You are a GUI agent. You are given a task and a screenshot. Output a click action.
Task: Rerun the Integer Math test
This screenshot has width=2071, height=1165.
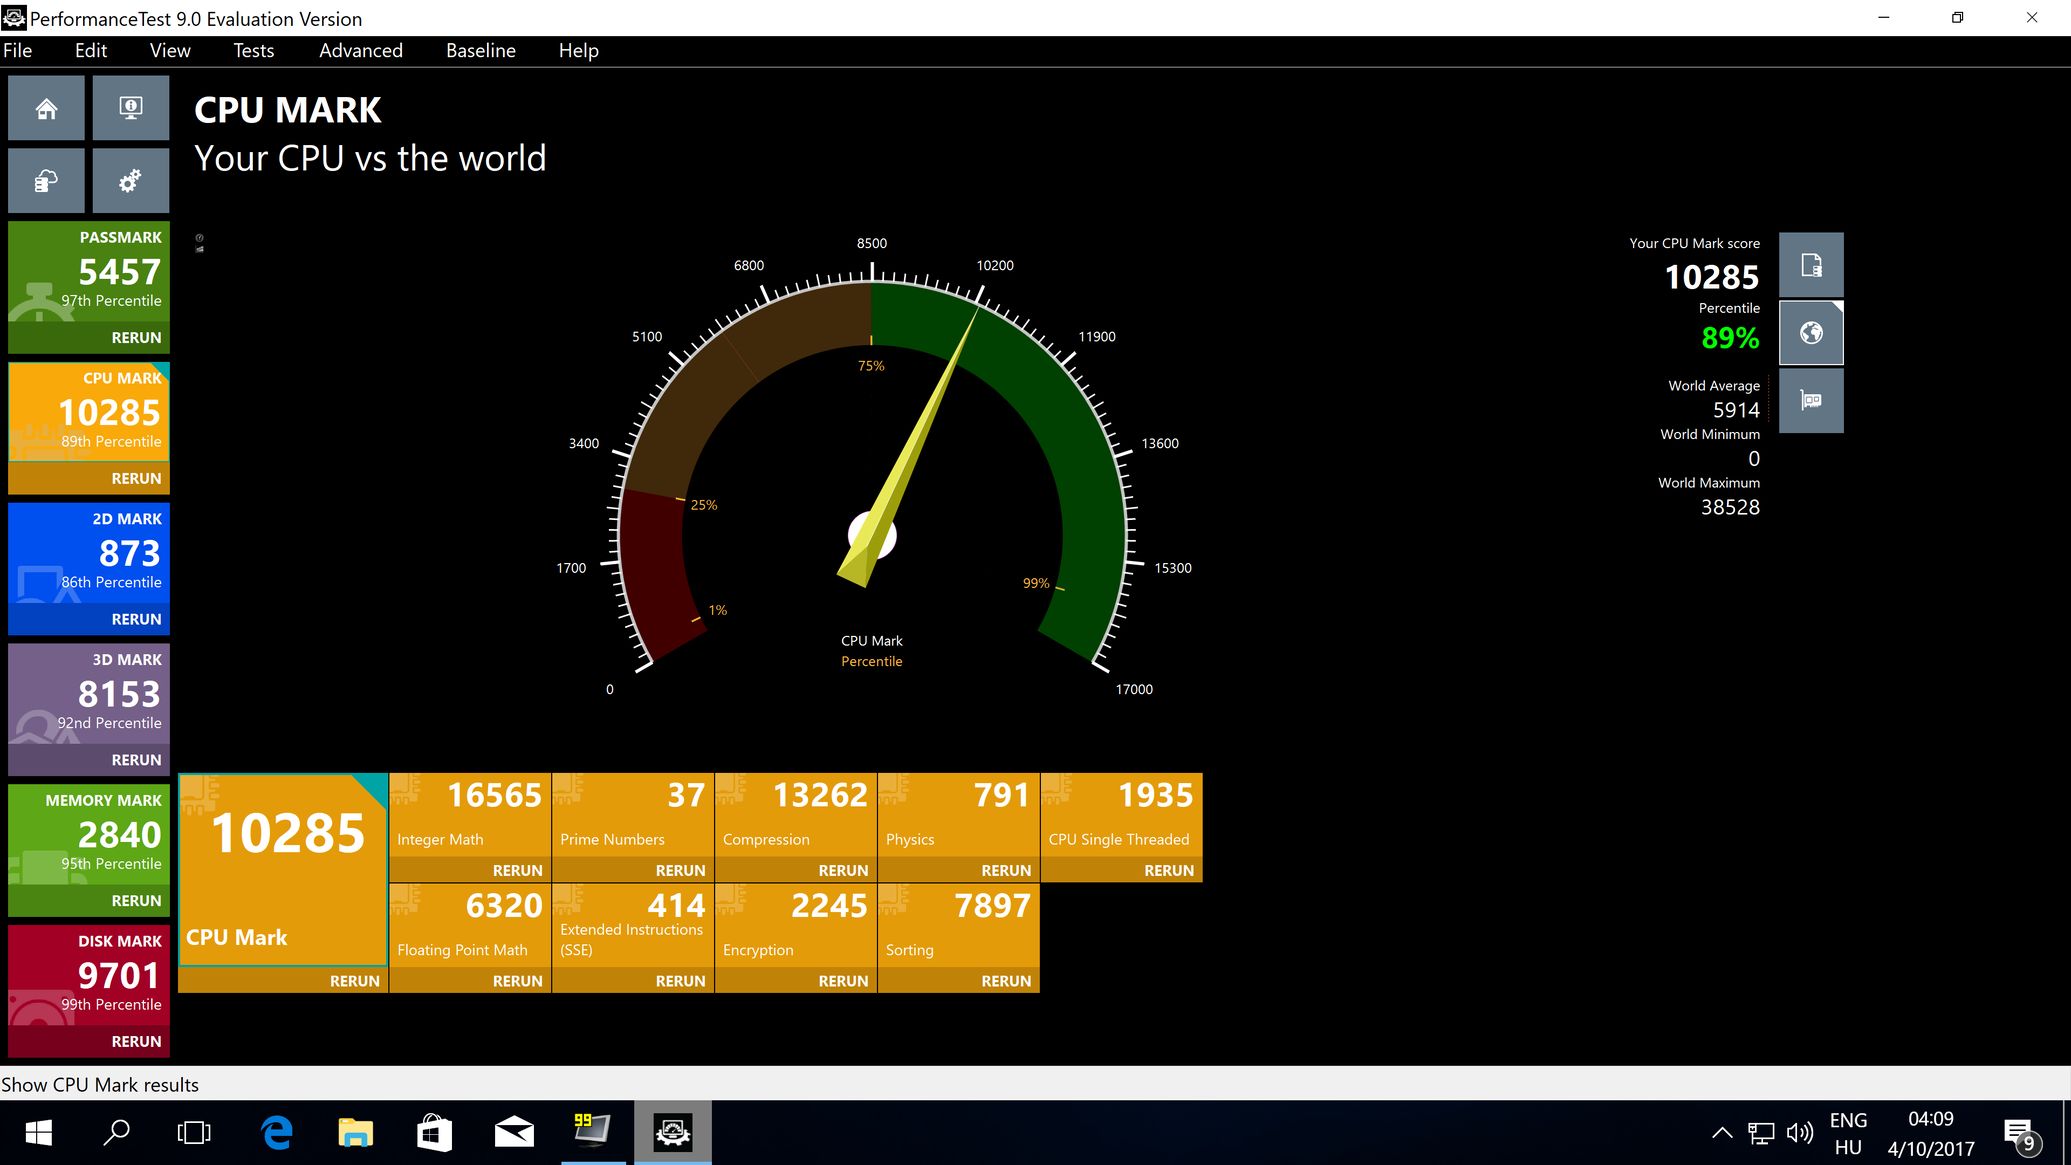coord(517,871)
